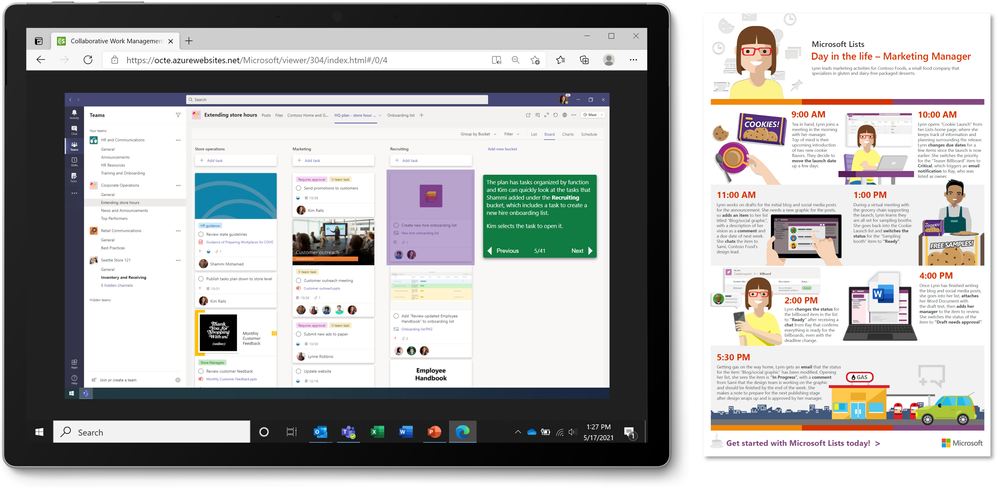Click the Edge refresh button

pyautogui.click(x=88, y=60)
